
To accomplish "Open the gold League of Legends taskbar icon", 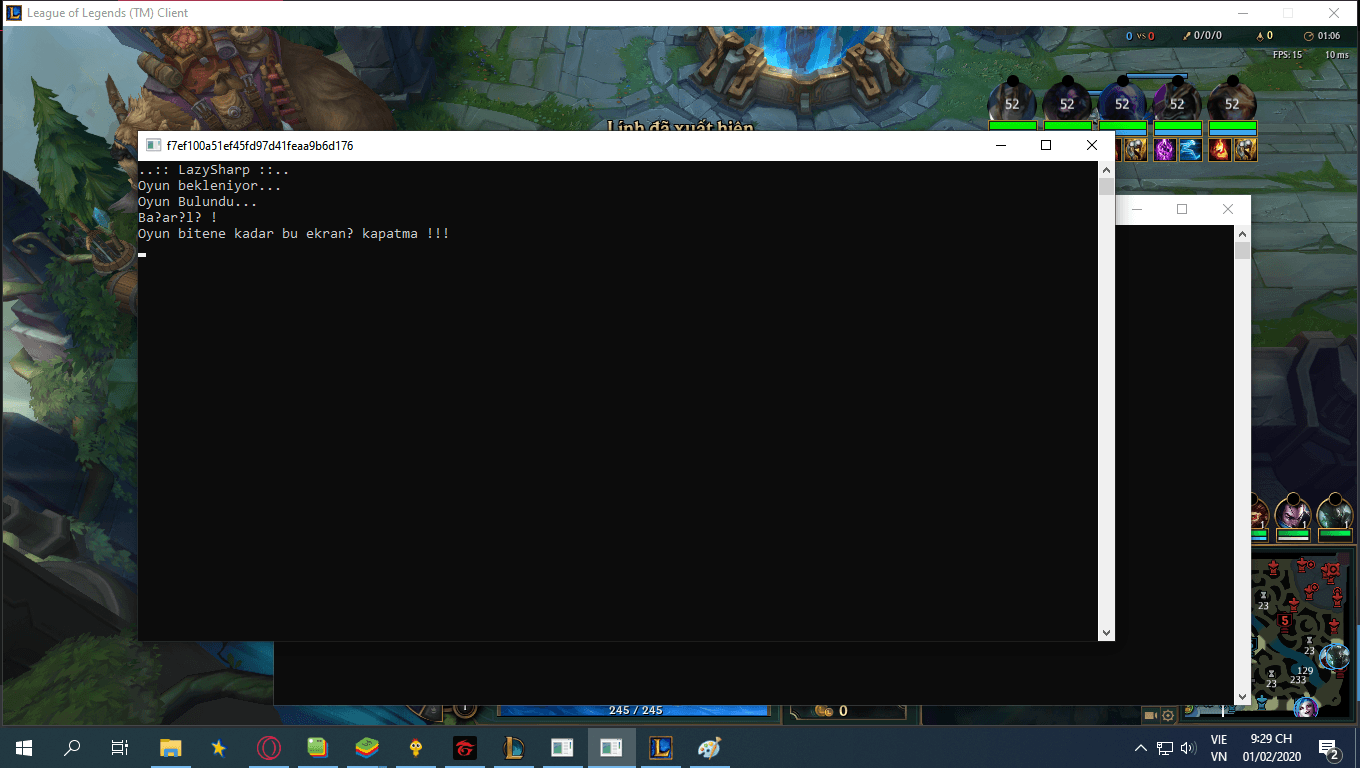I will coord(513,747).
